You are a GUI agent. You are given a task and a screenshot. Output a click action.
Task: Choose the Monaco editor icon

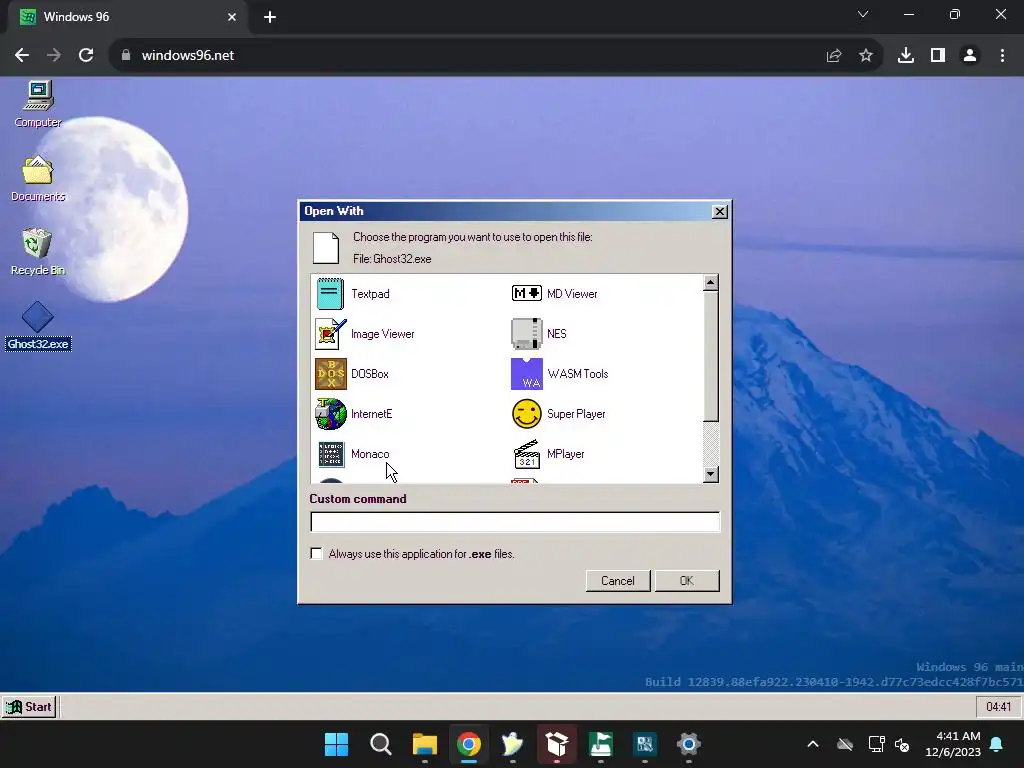330,454
